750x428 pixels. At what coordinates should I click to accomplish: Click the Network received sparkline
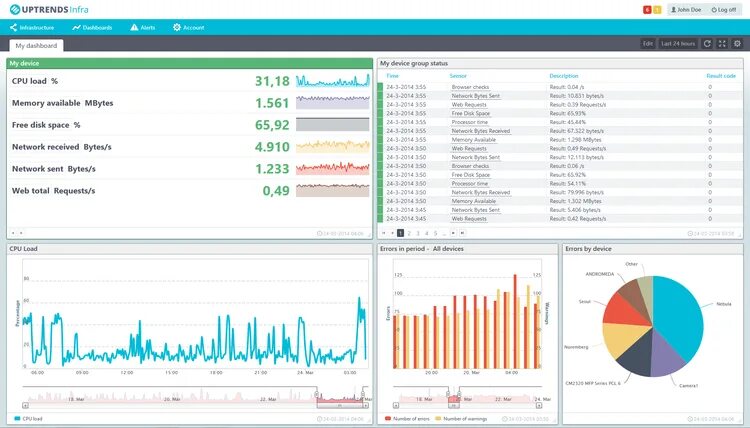[x=332, y=146]
